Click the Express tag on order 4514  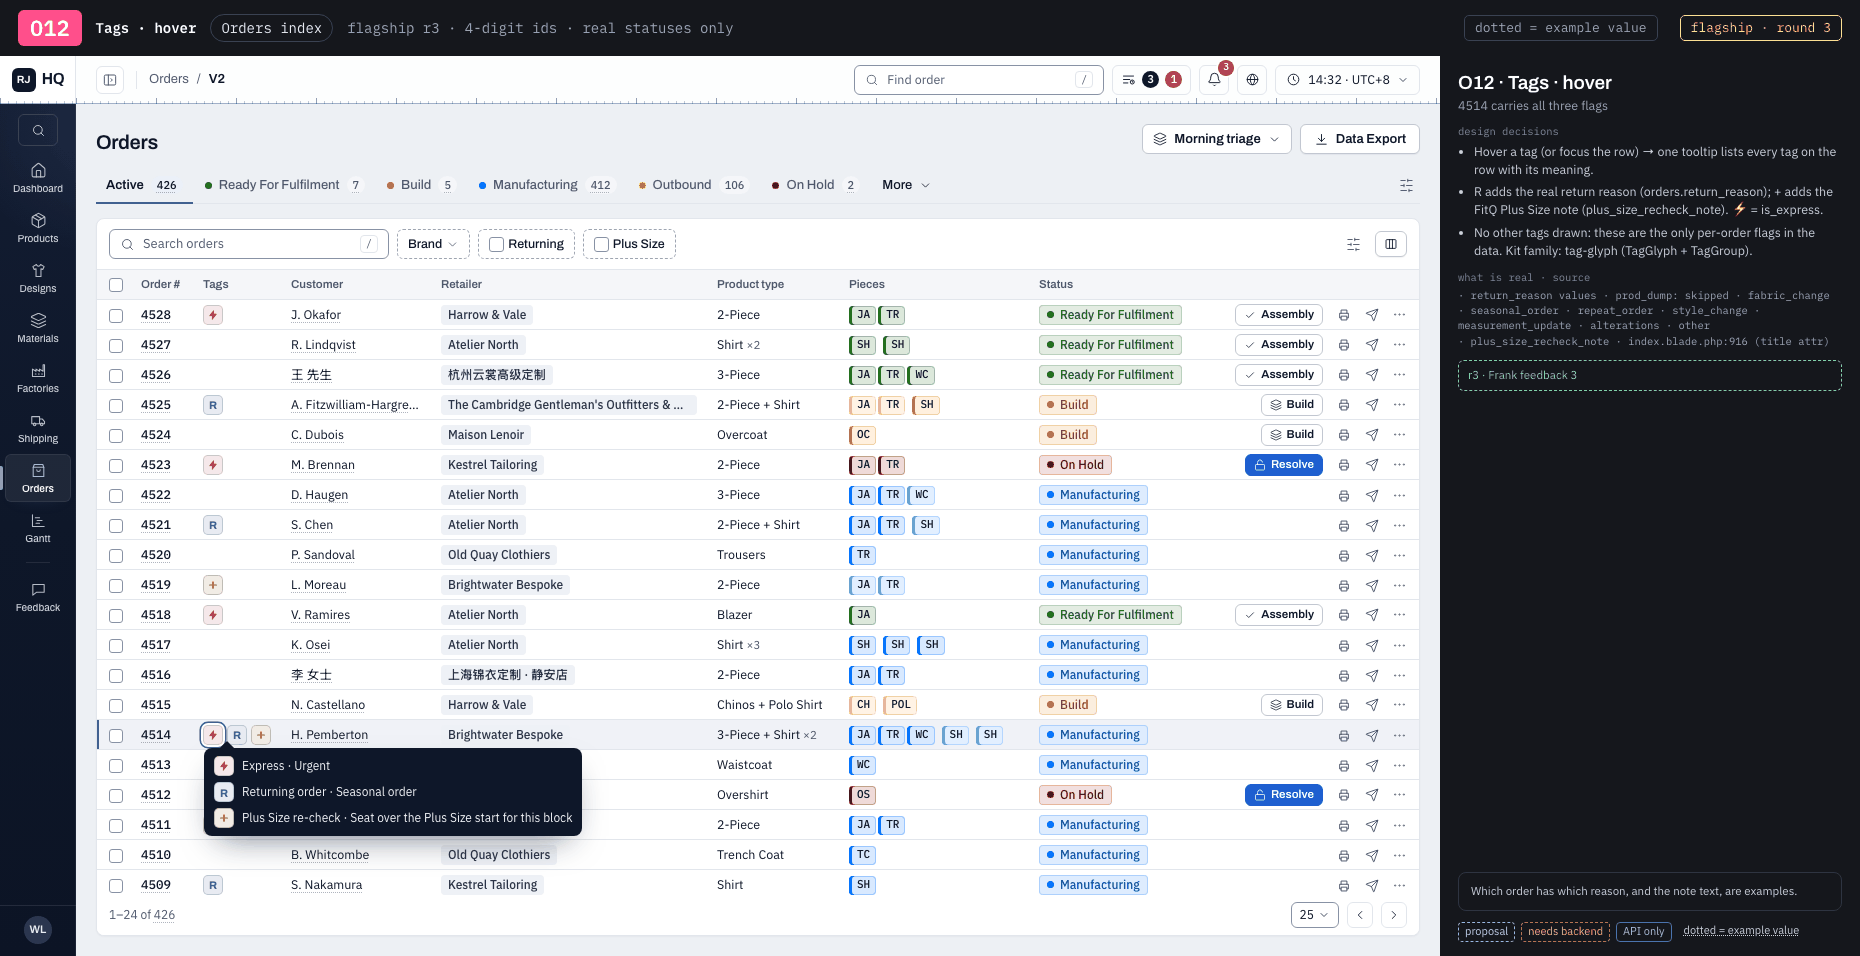pyautogui.click(x=213, y=735)
